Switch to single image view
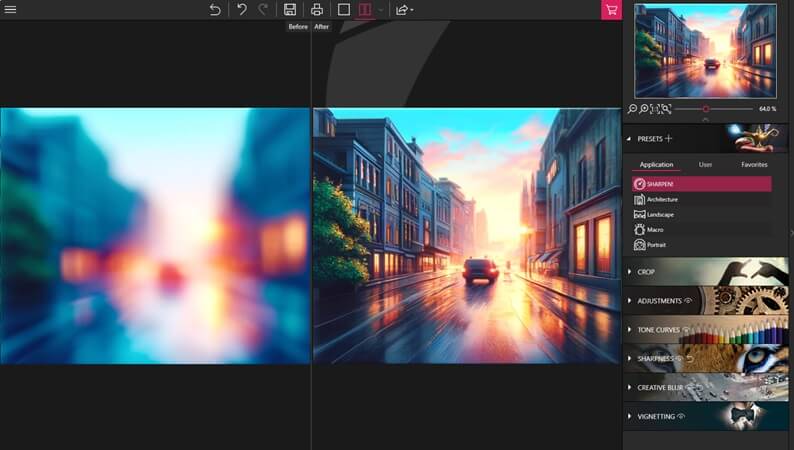 tap(344, 10)
